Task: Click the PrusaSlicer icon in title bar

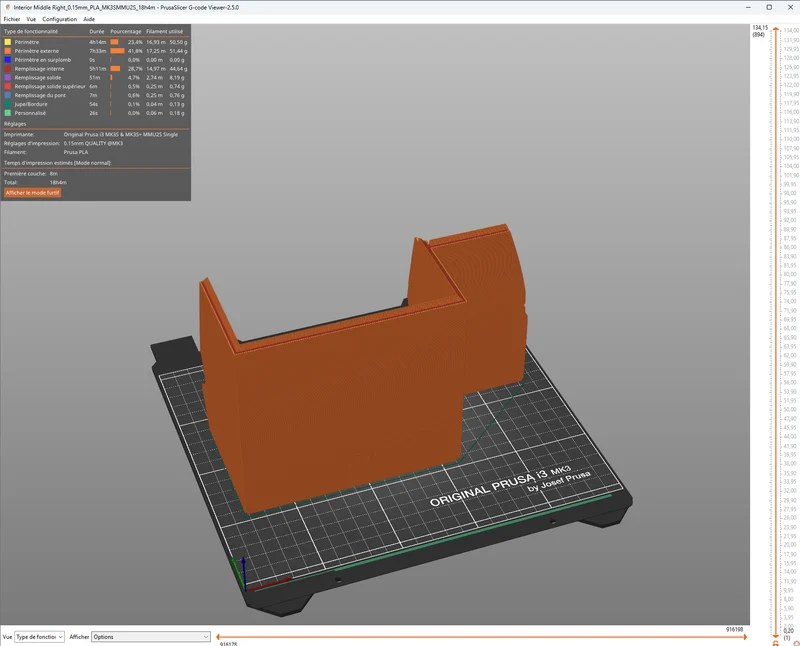Action: 7,7
